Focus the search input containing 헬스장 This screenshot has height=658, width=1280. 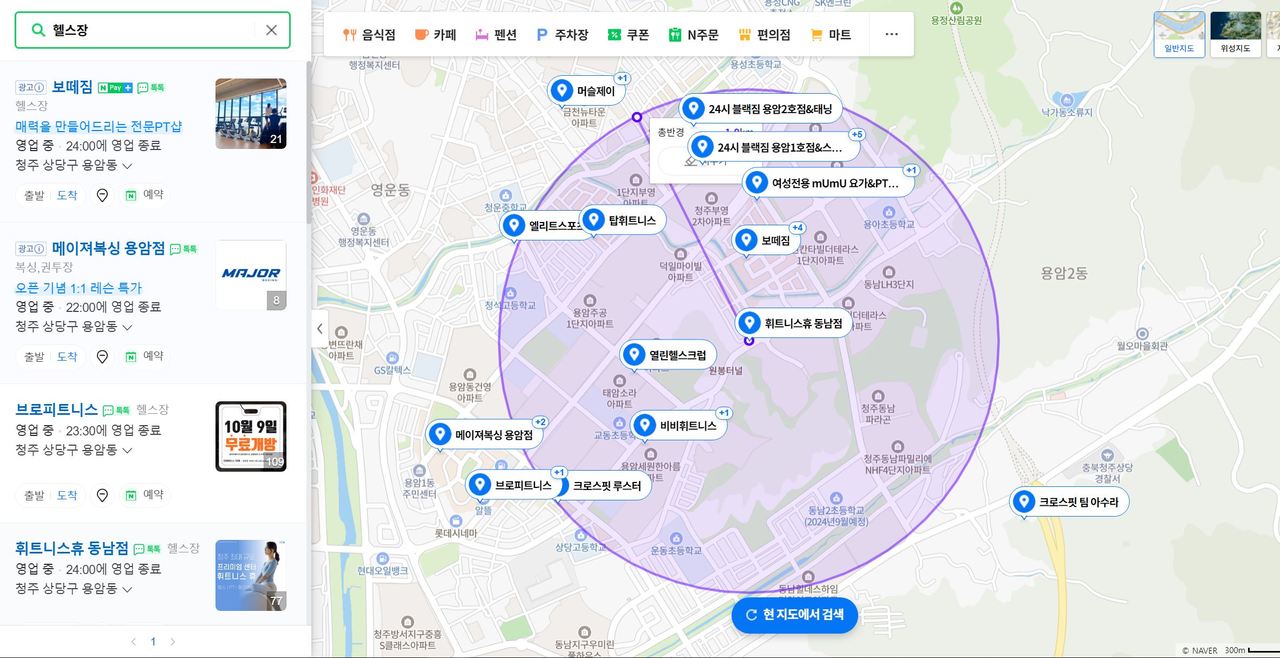[x=152, y=30]
